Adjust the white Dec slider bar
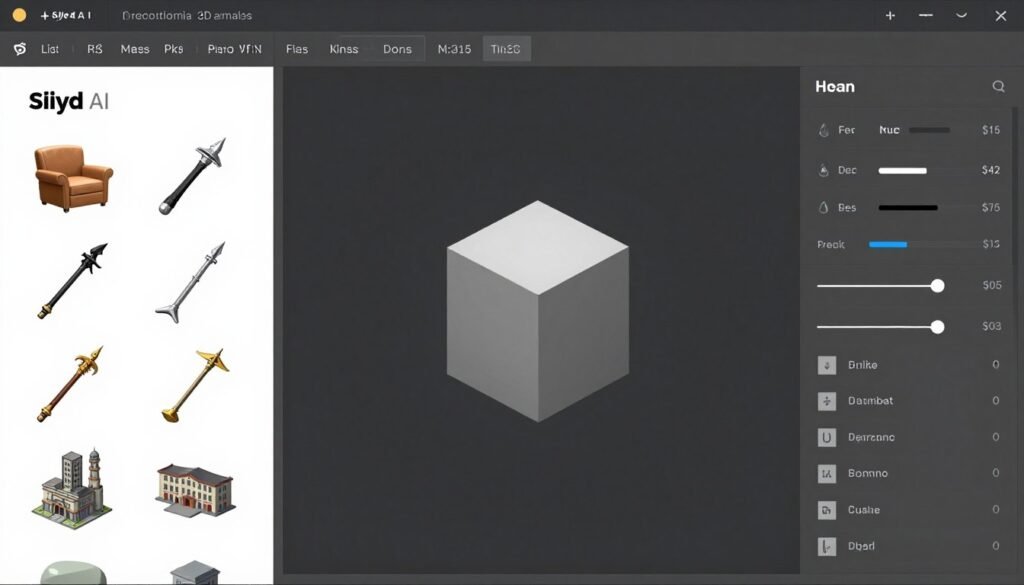 [x=903, y=171]
